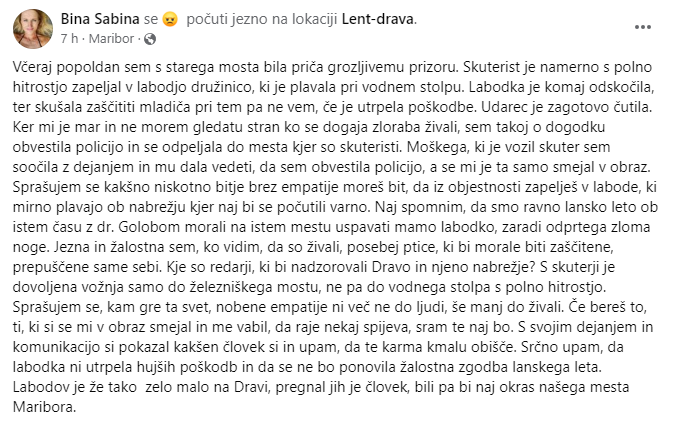Click the angry face feeling emoji
This screenshot has height=422, width=689.
point(170,20)
